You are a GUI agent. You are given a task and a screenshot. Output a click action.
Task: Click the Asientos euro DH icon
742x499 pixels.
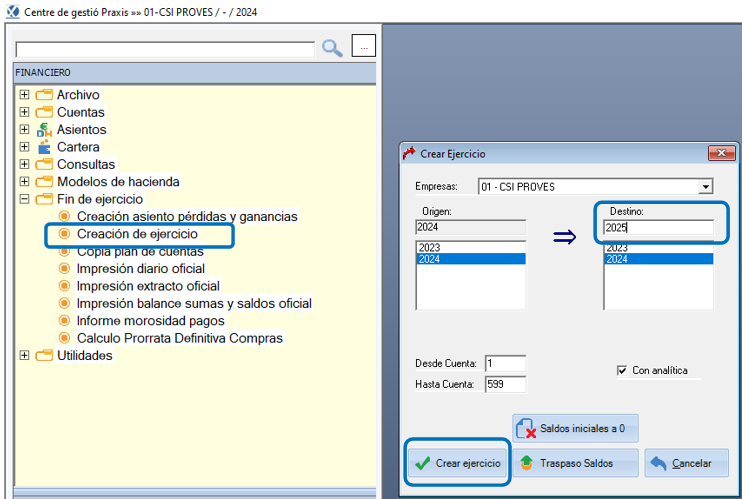[44, 130]
